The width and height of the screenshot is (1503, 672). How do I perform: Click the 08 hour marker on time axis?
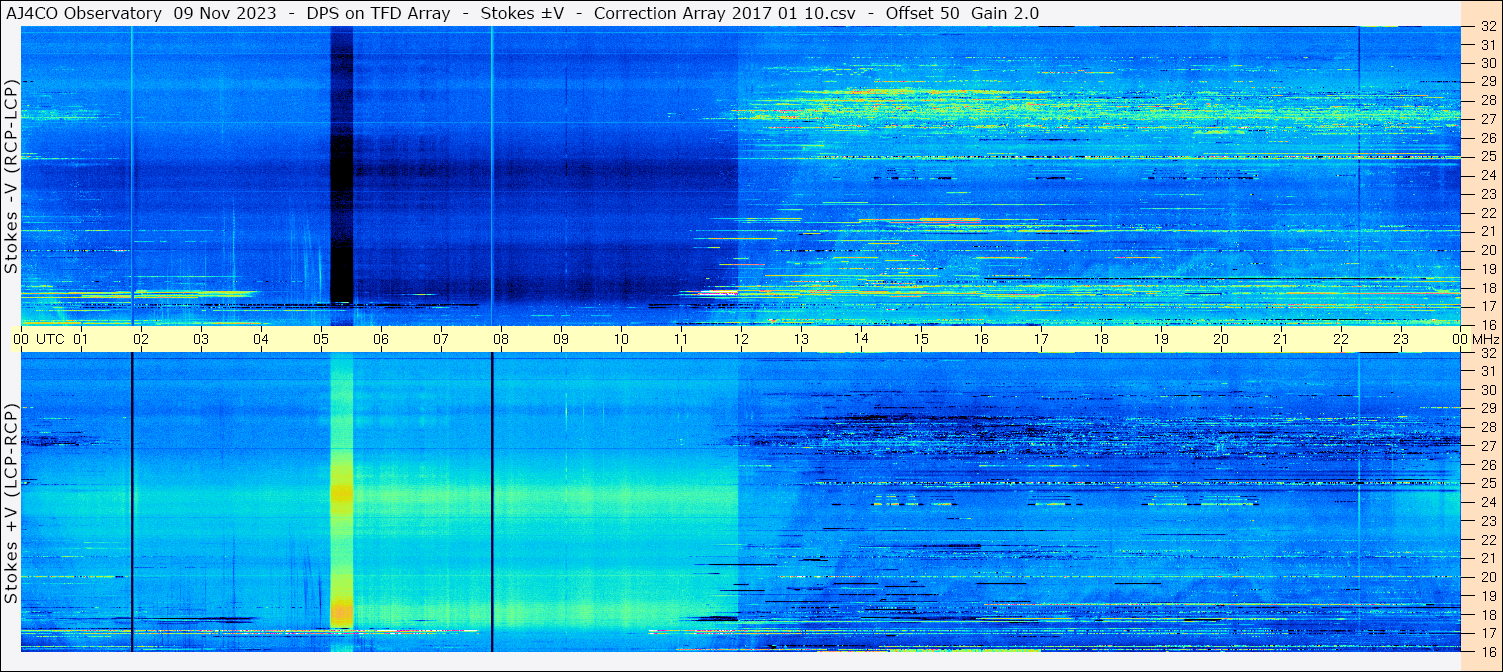(501, 339)
